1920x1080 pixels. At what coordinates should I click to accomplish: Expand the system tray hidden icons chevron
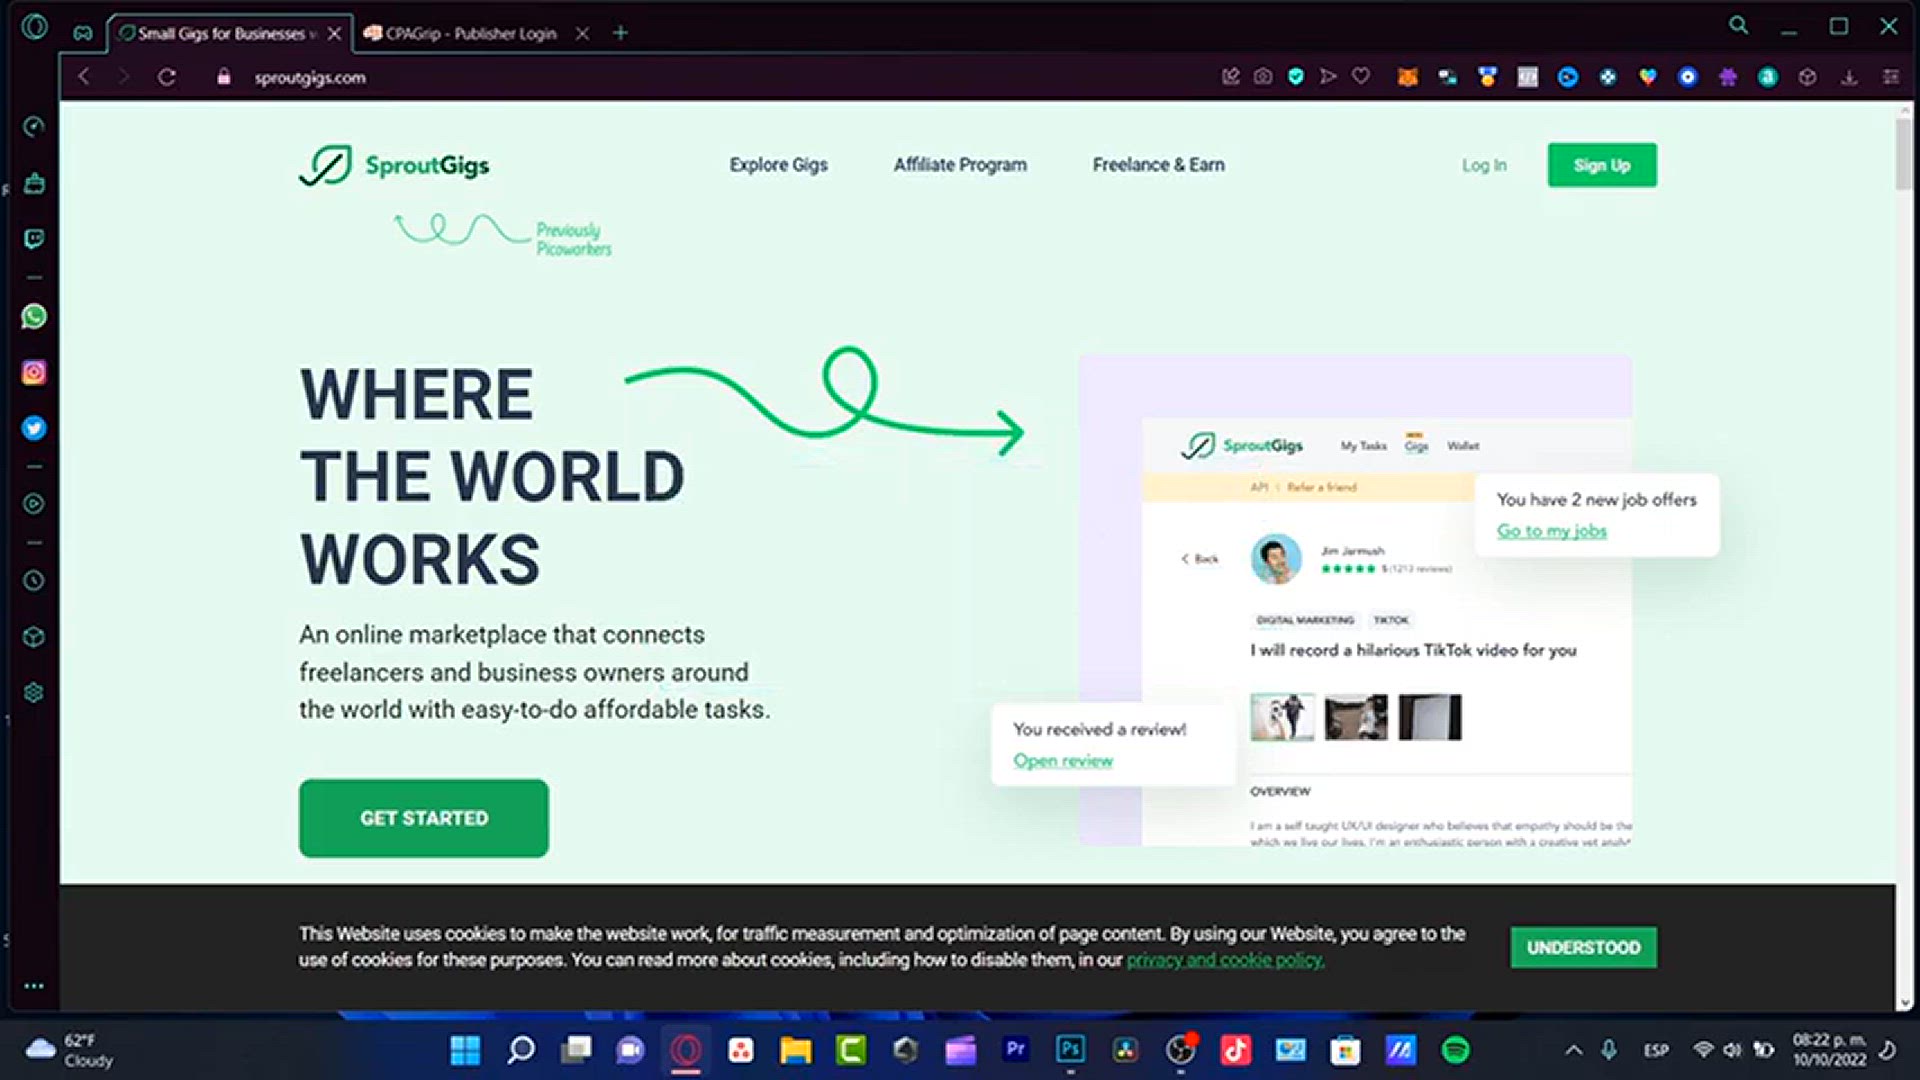point(1573,1050)
